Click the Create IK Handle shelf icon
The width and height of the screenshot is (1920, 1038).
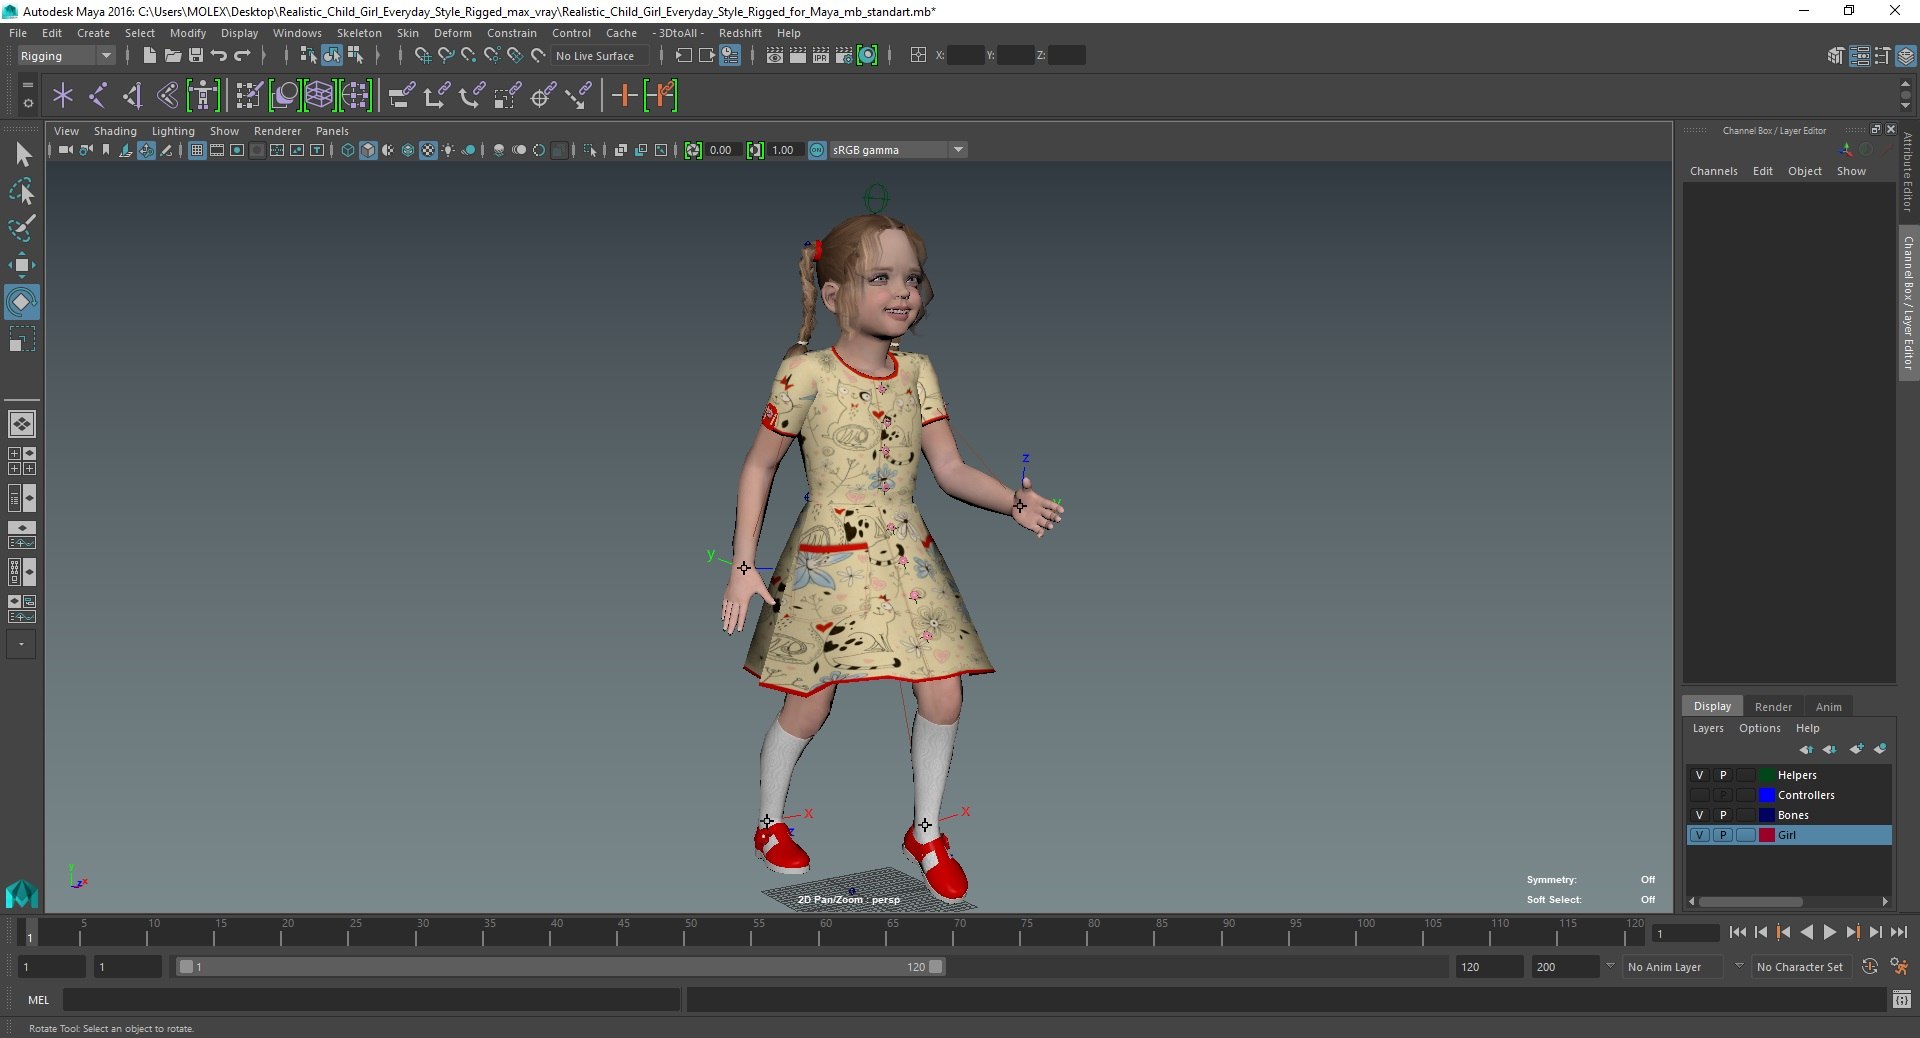pos(133,96)
